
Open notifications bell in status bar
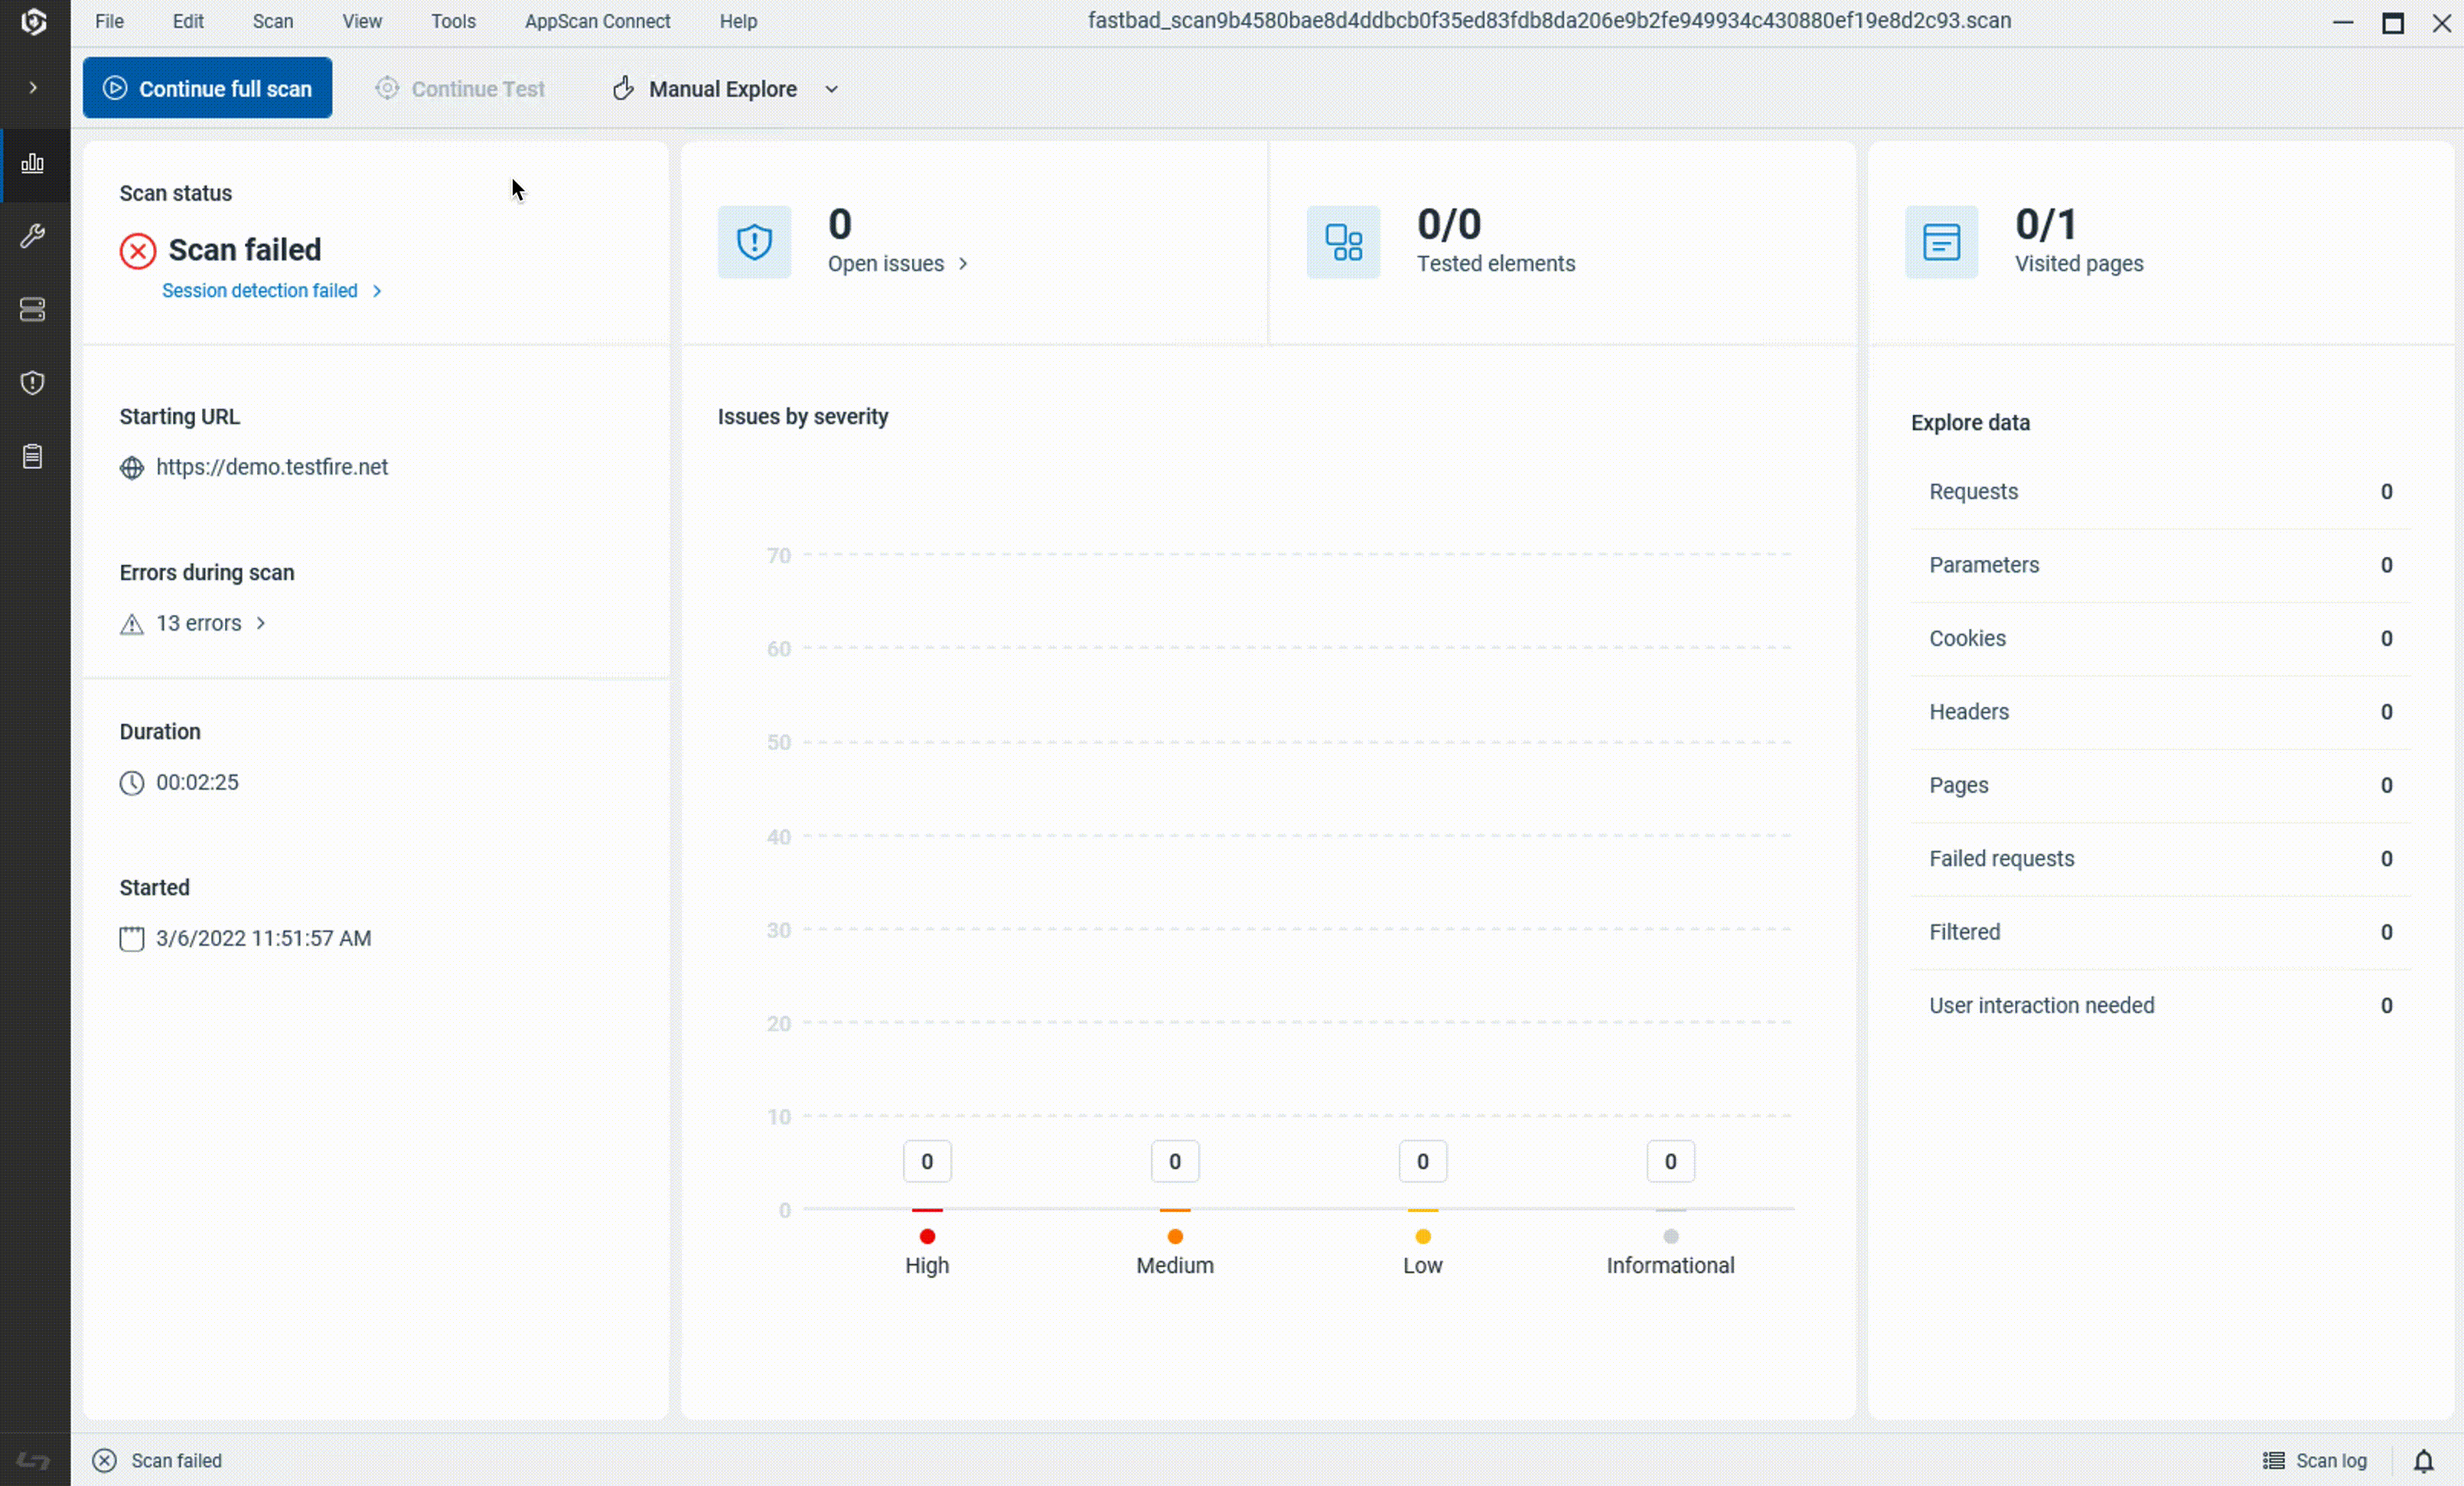pos(2423,1461)
